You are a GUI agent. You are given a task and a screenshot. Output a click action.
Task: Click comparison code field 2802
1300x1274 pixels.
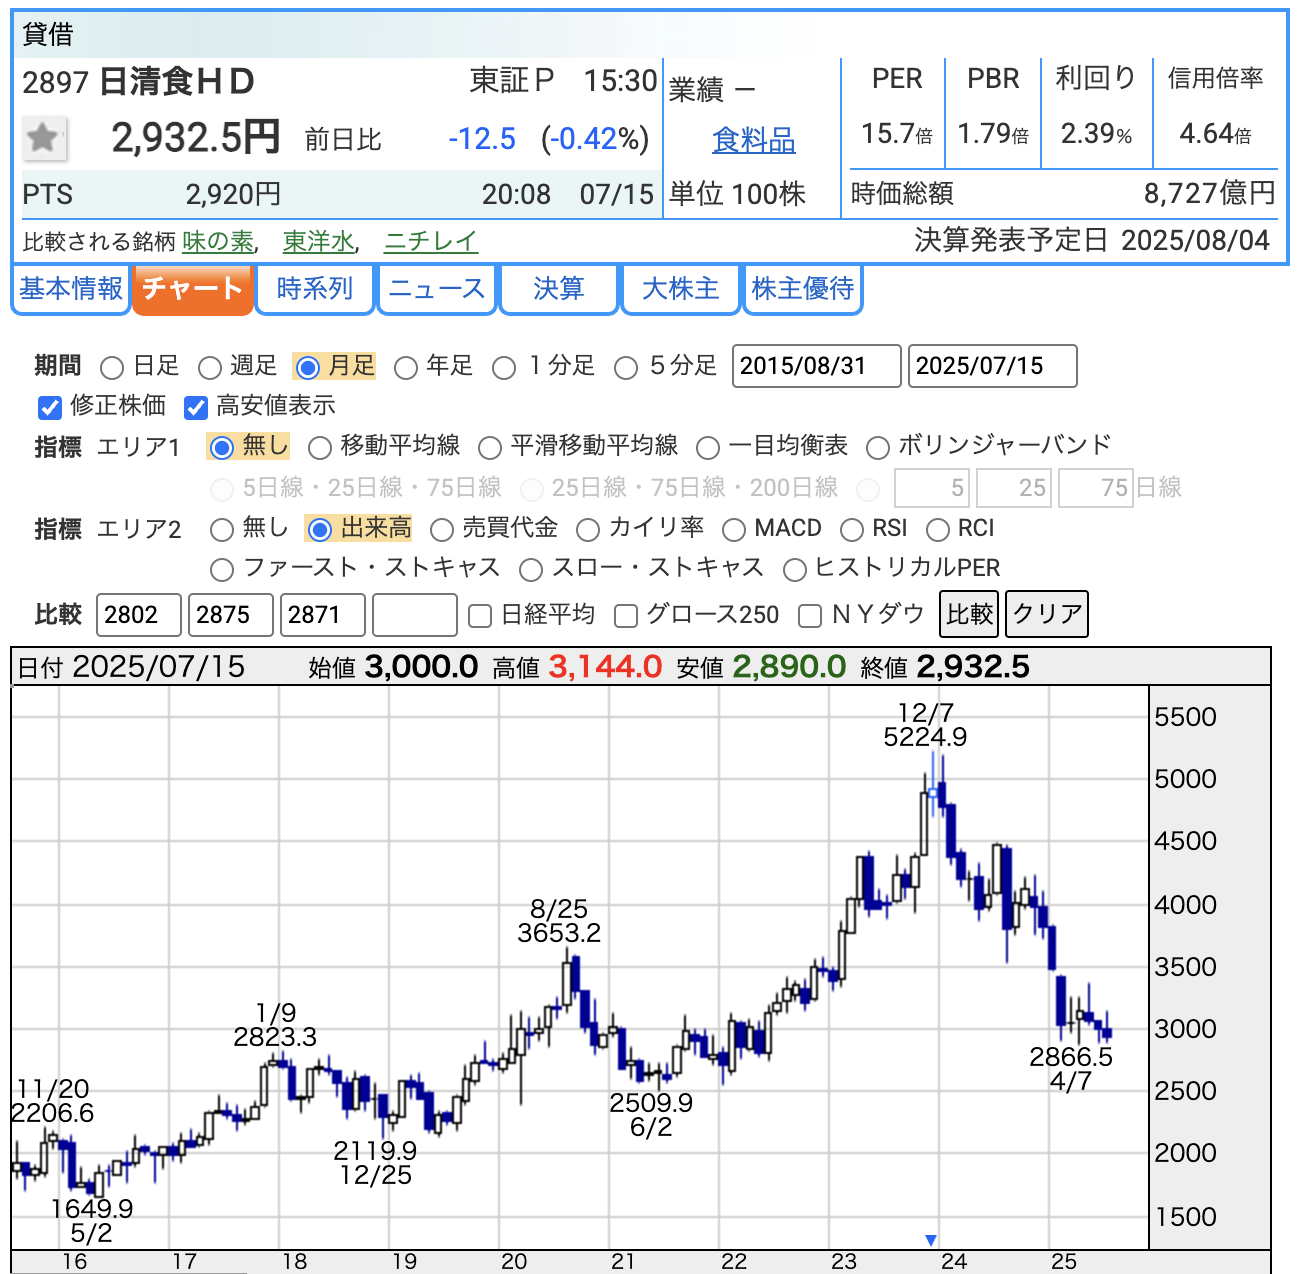click(x=139, y=615)
